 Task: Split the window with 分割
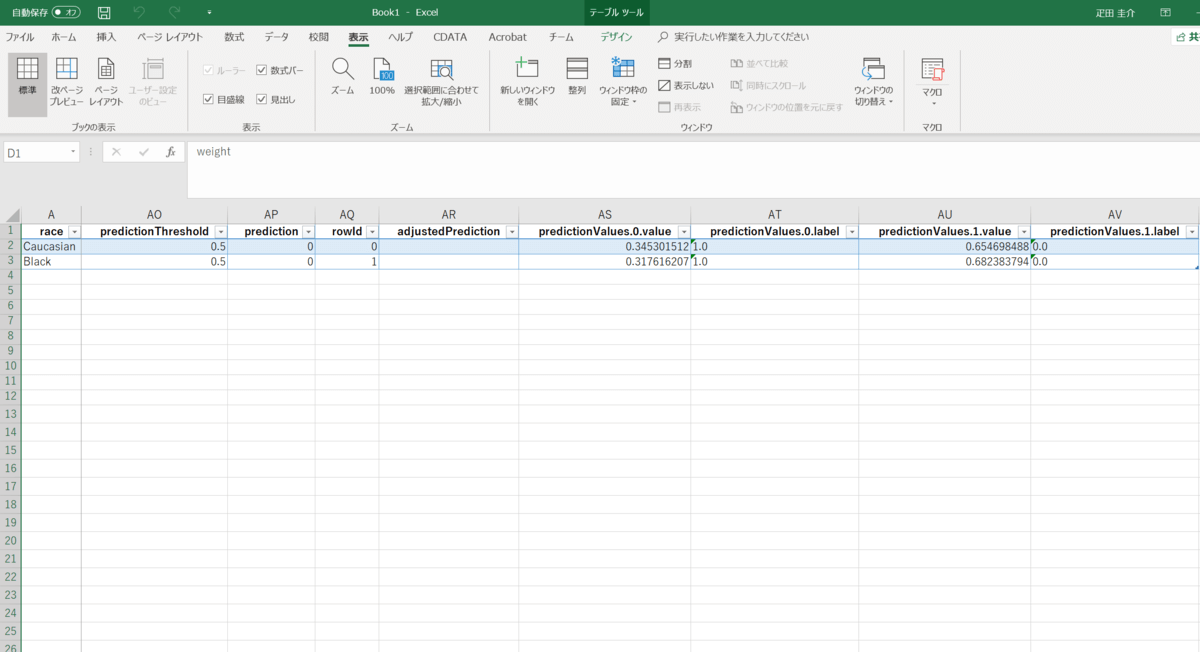(675, 64)
